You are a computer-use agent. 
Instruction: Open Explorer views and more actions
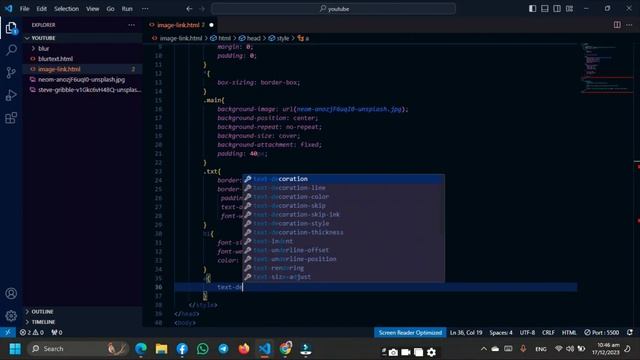pos(131,25)
